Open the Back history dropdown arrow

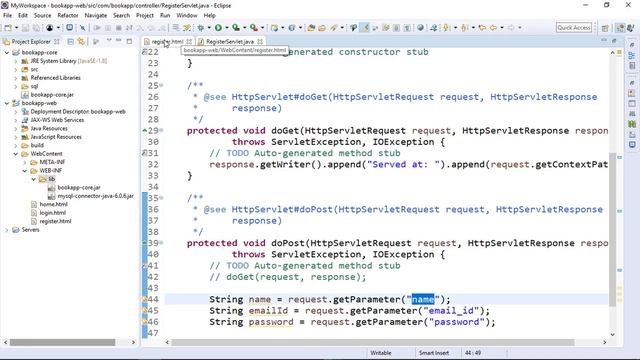pos(502,28)
